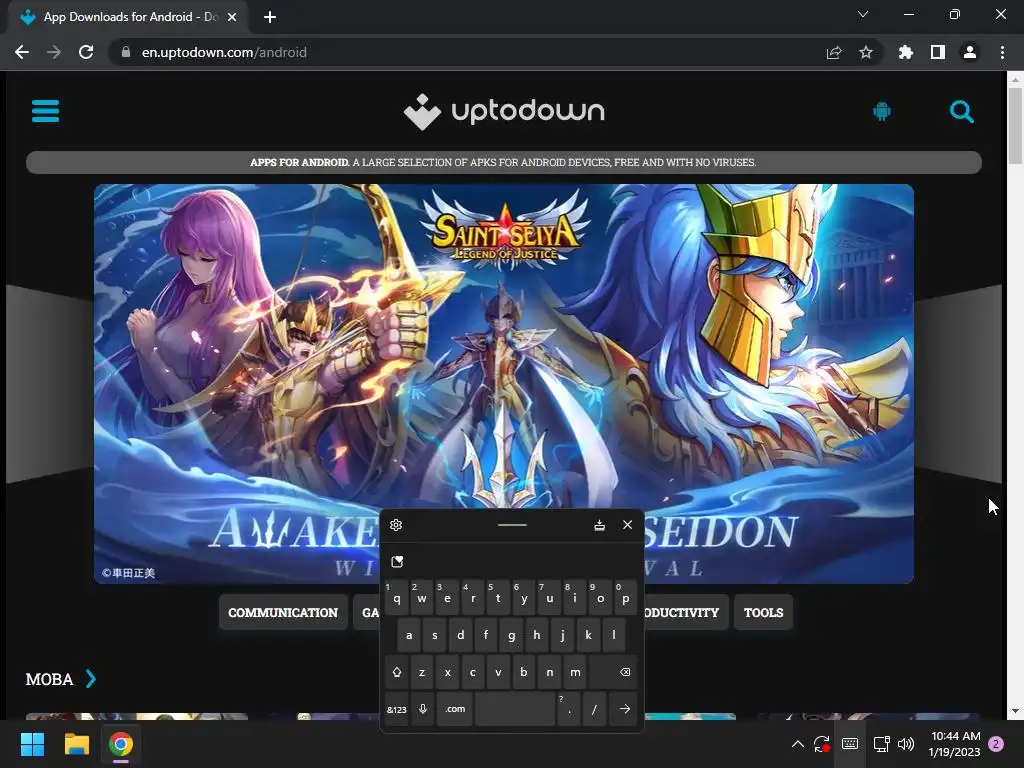This screenshot has width=1024, height=768.
Task: Open the site search magnifier
Action: (961, 112)
